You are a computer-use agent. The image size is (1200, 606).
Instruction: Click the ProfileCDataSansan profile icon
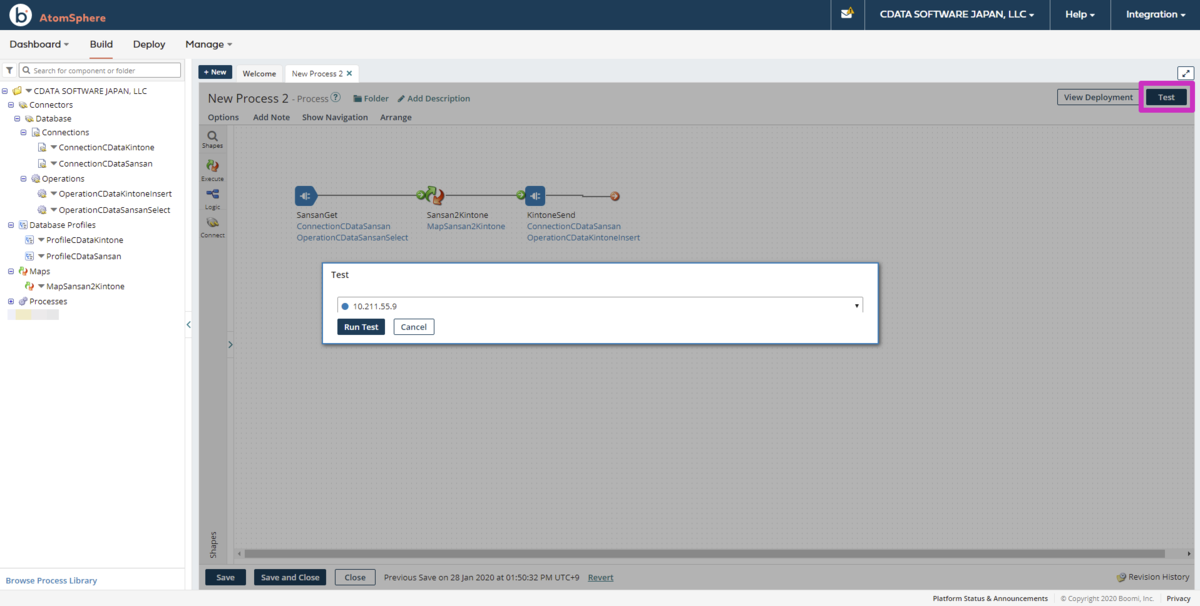tap(30, 256)
